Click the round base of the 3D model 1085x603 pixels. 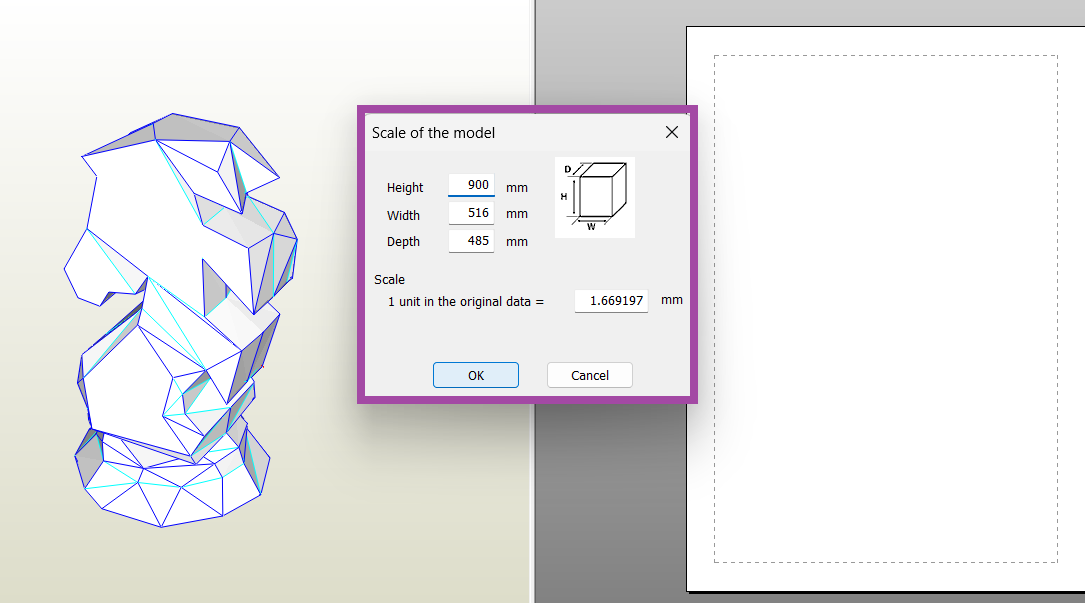(170, 485)
